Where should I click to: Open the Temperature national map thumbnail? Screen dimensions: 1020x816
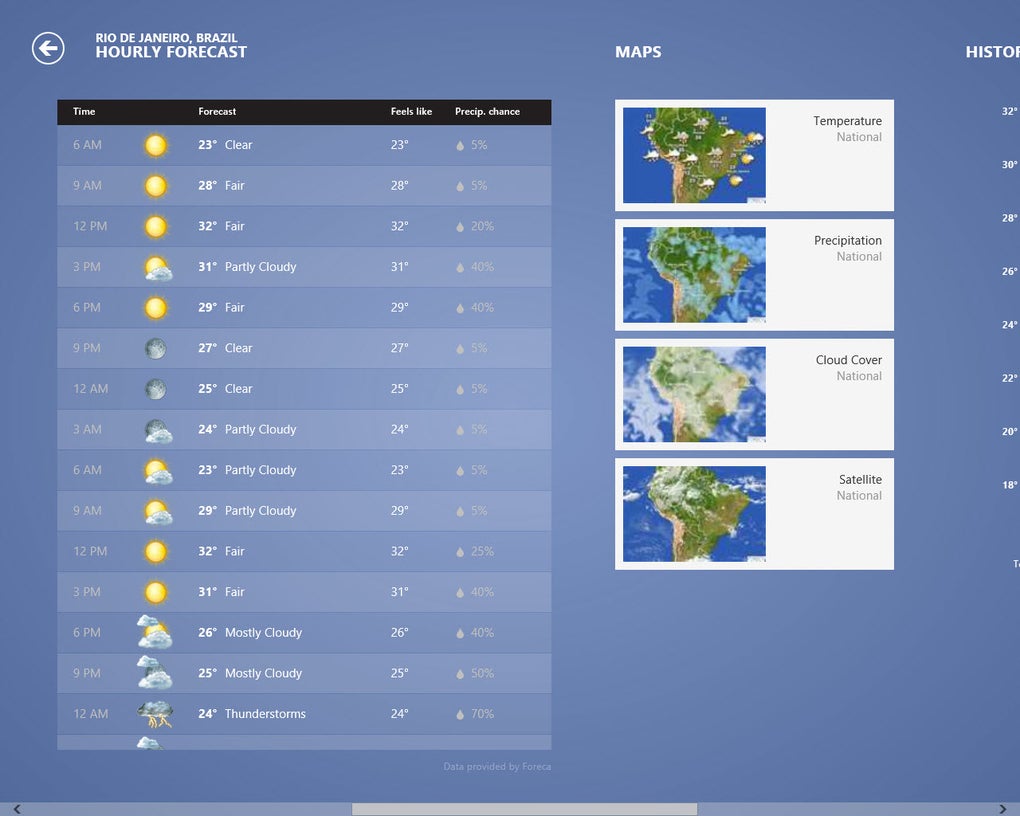coord(694,156)
